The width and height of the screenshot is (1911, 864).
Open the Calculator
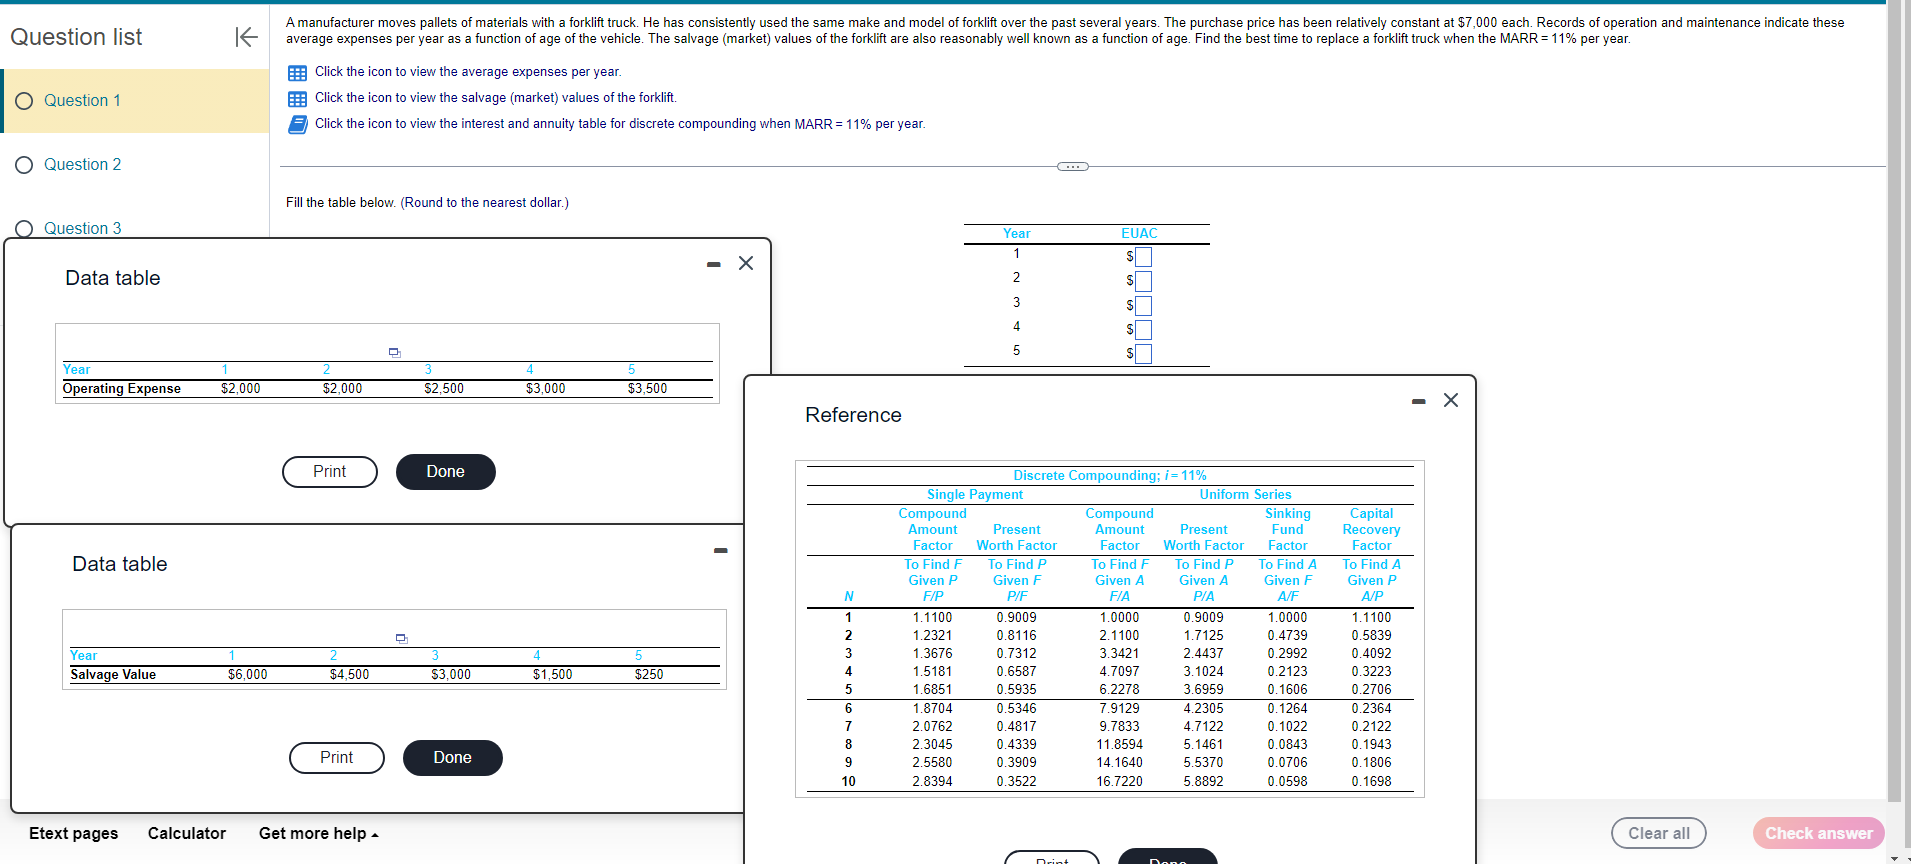click(187, 834)
